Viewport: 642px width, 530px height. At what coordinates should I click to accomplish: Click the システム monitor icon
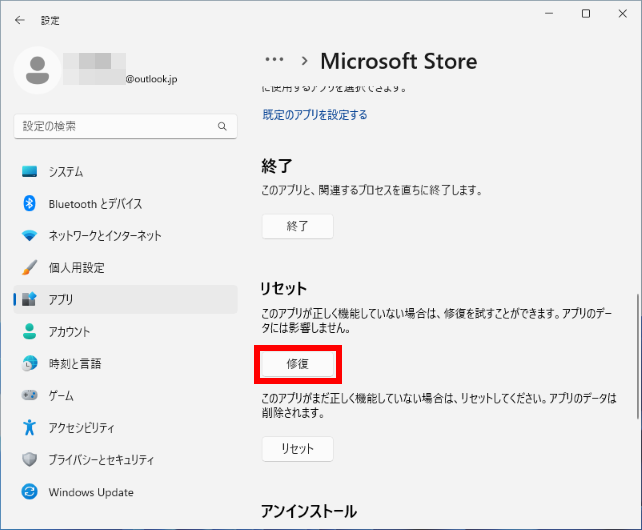pos(29,171)
